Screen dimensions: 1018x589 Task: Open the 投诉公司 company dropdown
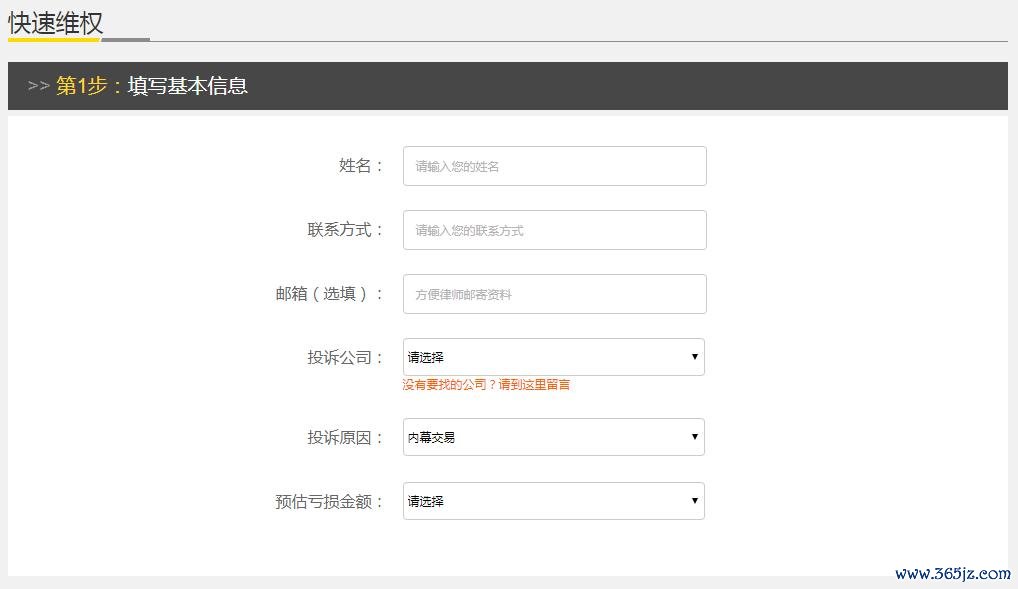[554, 357]
